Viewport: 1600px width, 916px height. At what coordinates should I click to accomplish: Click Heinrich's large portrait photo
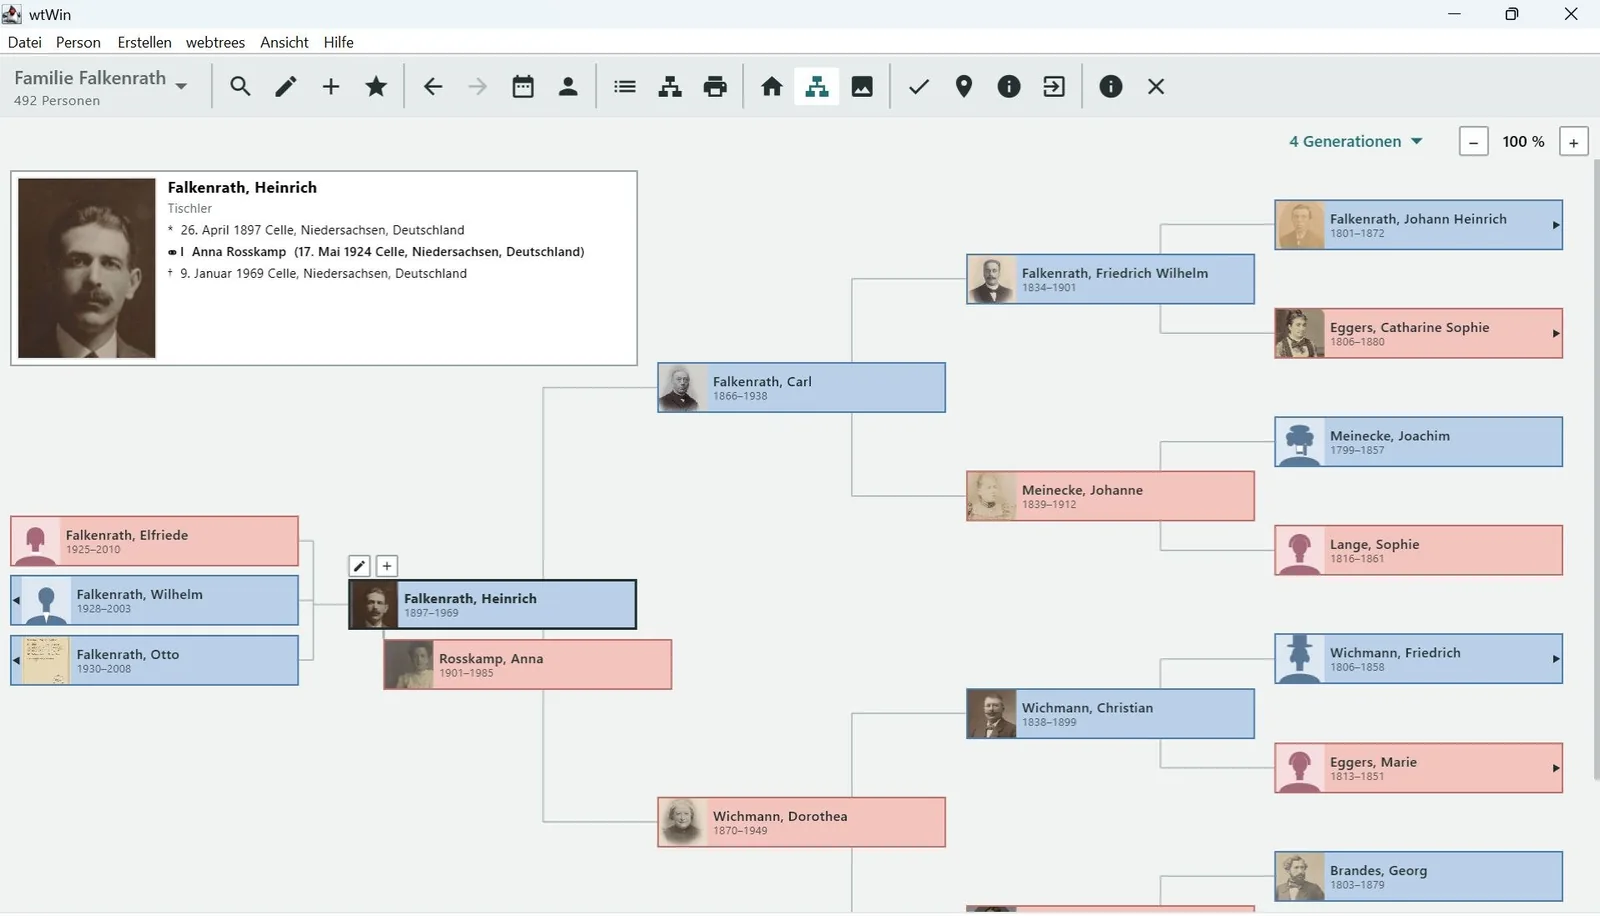pyautogui.click(x=87, y=268)
